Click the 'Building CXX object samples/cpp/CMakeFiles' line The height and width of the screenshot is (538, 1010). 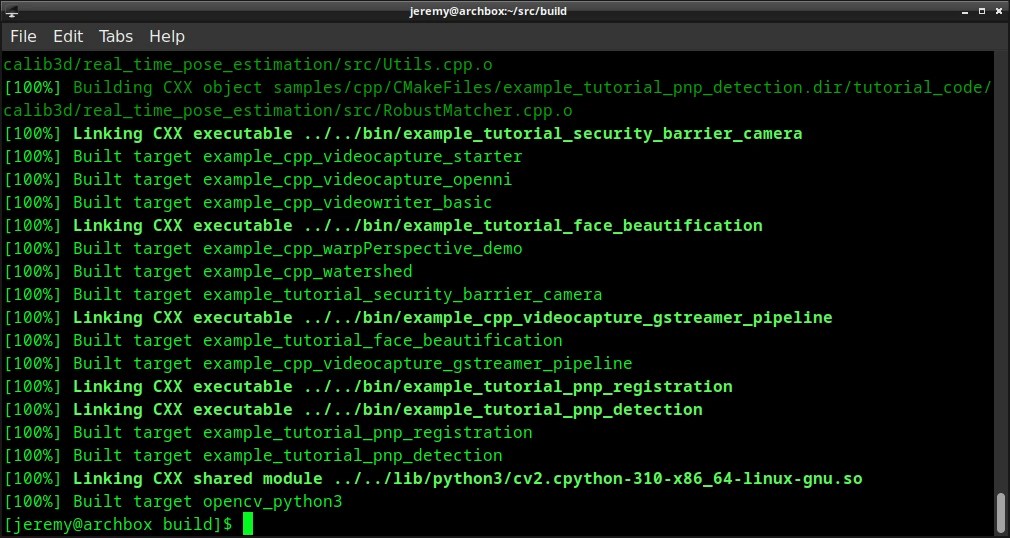(x=497, y=88)
